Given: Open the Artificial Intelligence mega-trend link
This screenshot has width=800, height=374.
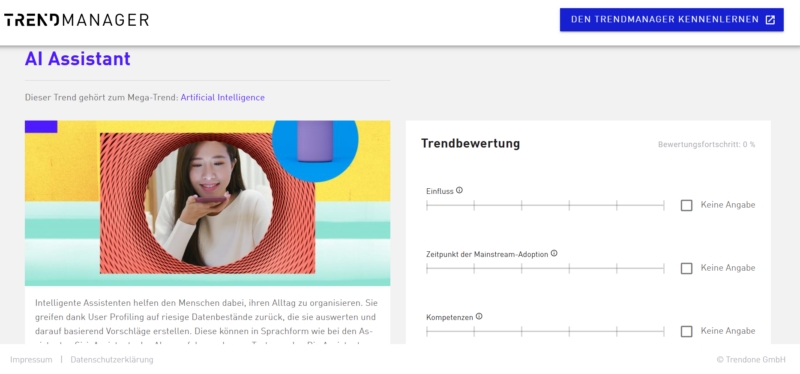Looking at the screenshot, I should pyautogui.click(x=222, y=97).
